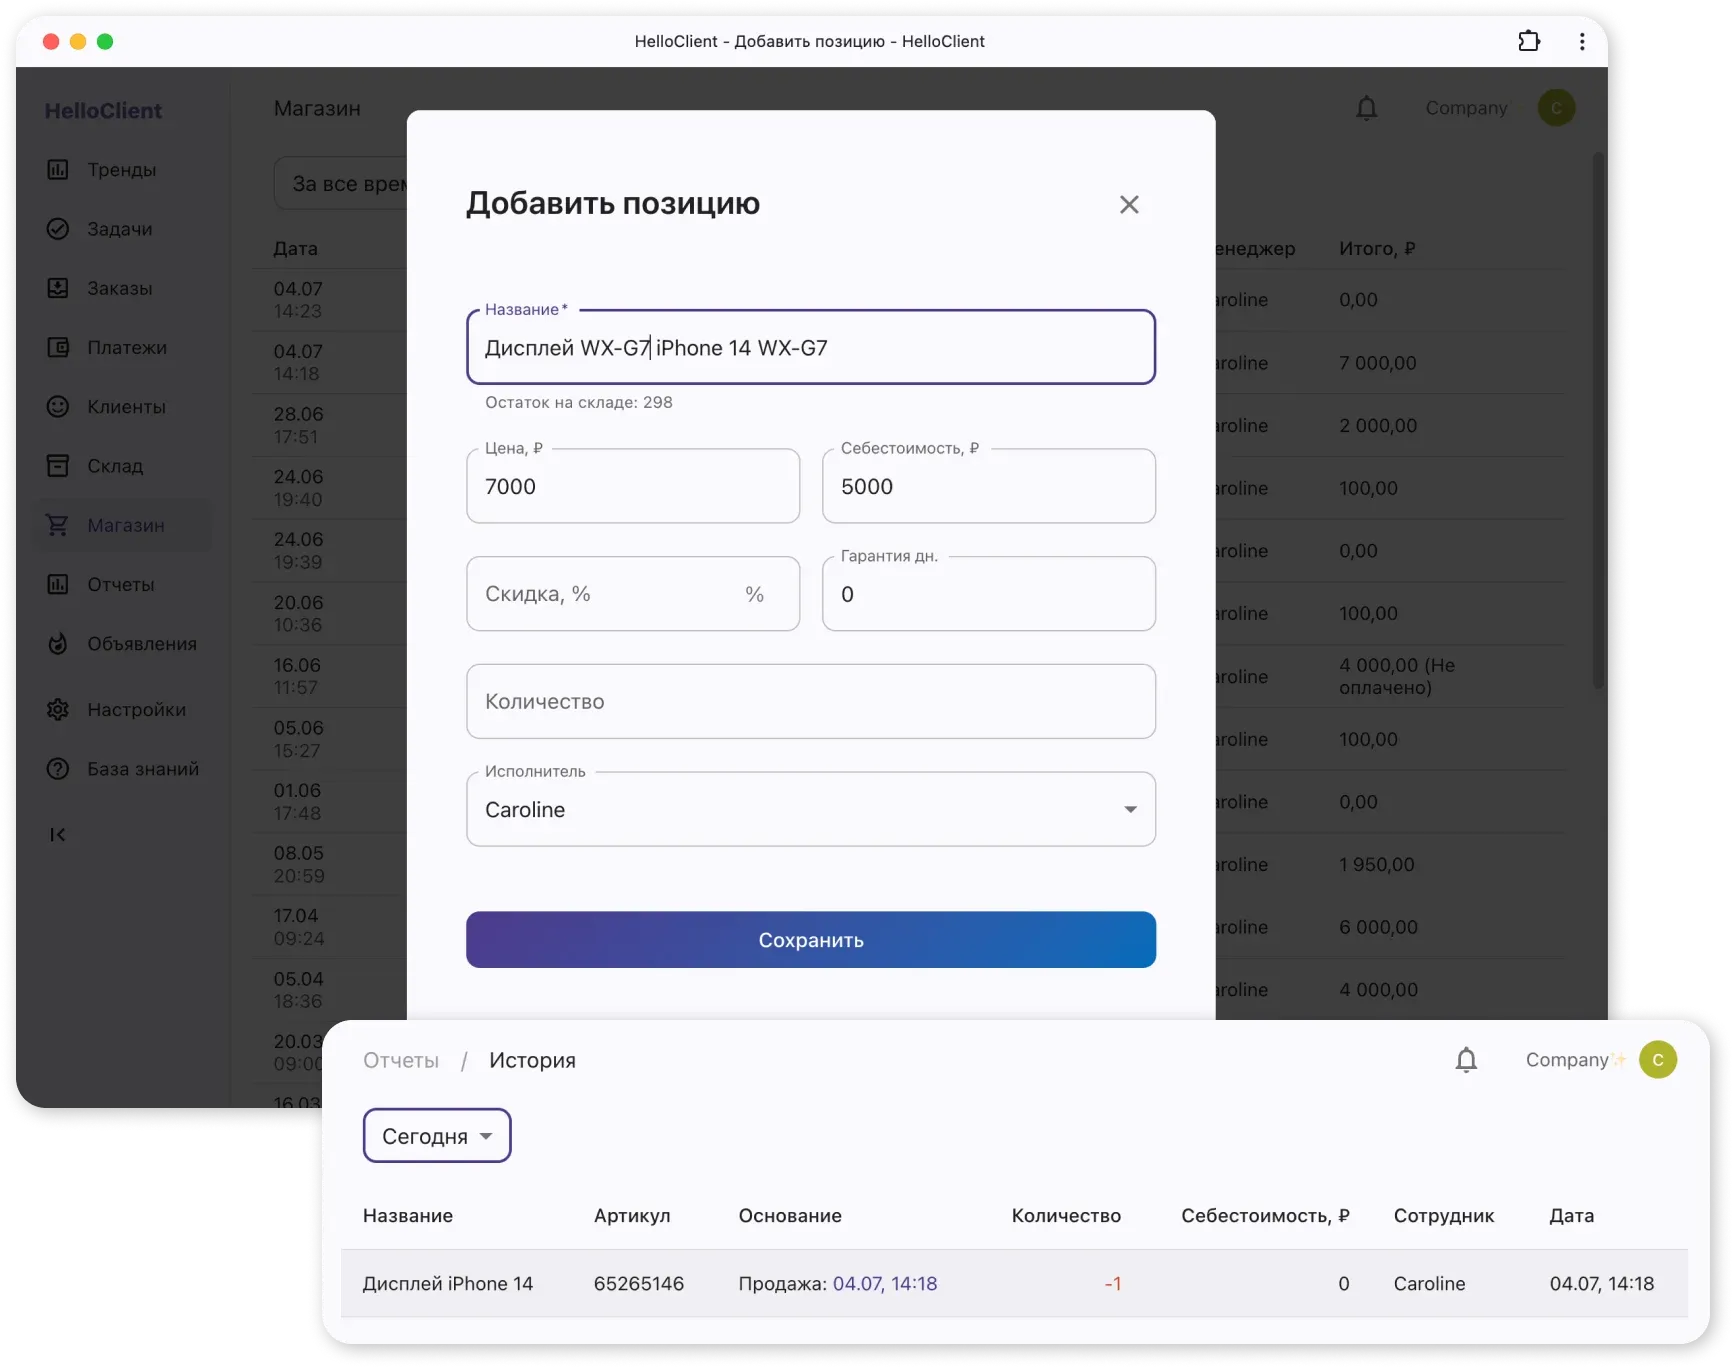Click the Объявления flame icon
The width and height of the screenshot is (1734, 1368).
coord(58,644)
